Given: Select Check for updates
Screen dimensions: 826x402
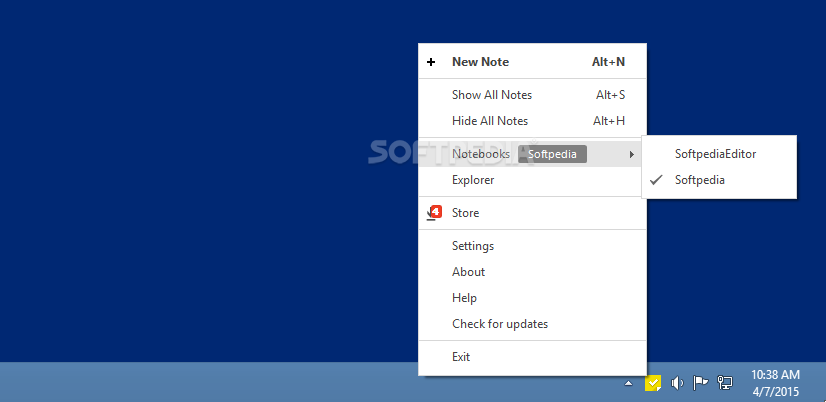Looking at the screenshot, I should click(532, 323).
